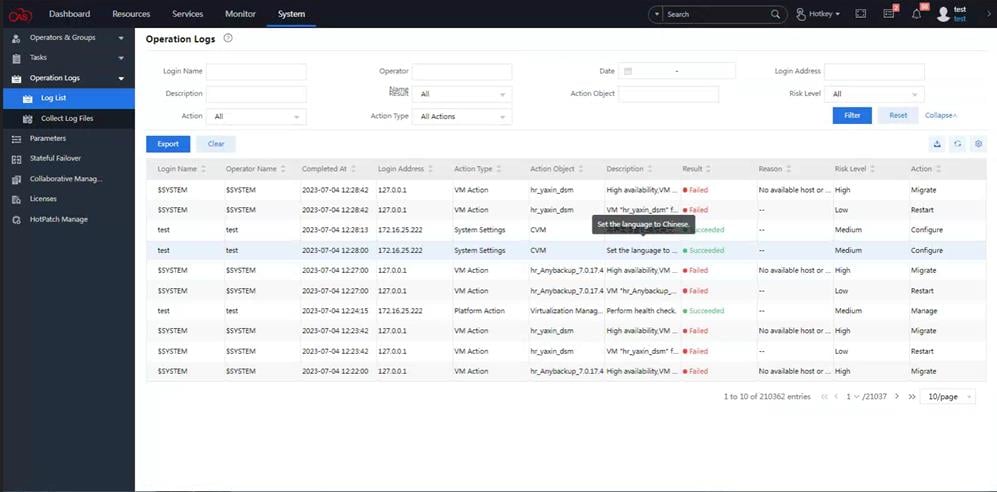Image resolution: width=997 pixels, height=492 pixels.
Task: Click the Collapse link
Action: (941, 116)
